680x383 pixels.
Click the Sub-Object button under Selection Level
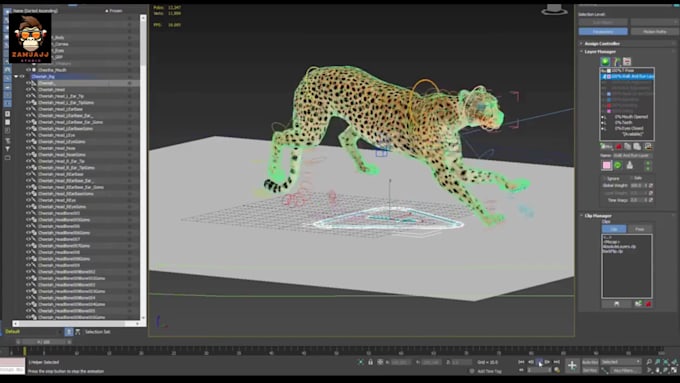tap(603, 22)
